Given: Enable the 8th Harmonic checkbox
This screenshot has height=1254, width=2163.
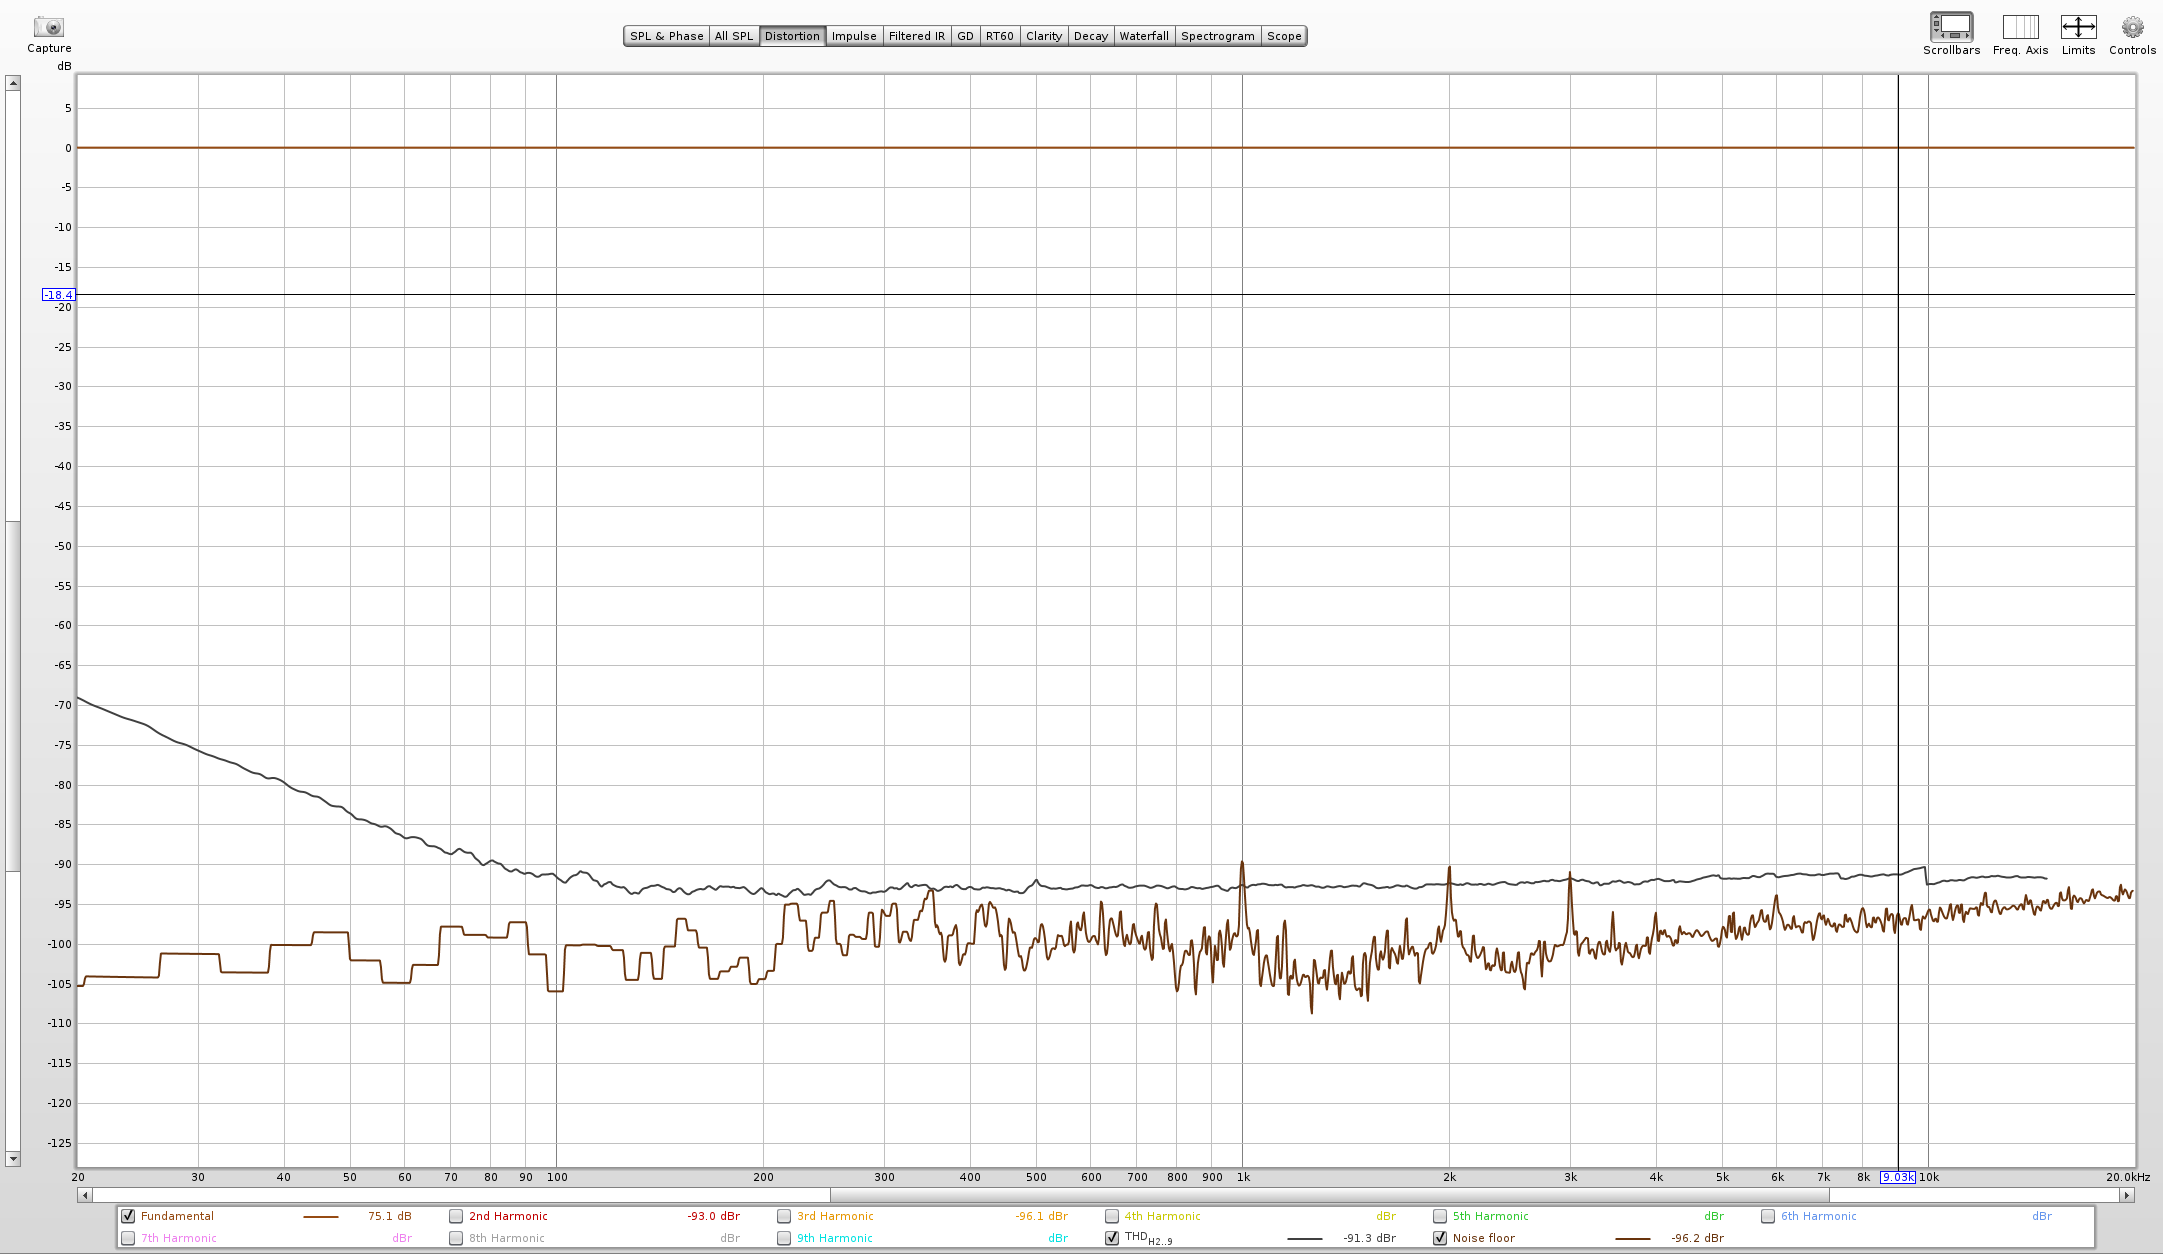Looking at the screenshot, I should coord(456,1238).
